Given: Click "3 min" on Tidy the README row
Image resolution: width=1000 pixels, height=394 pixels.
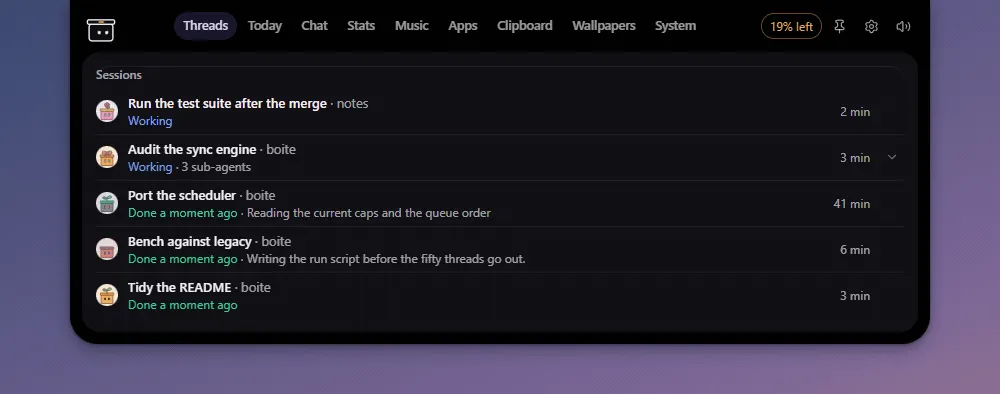Looking at the screenshot, I should 855,296.
